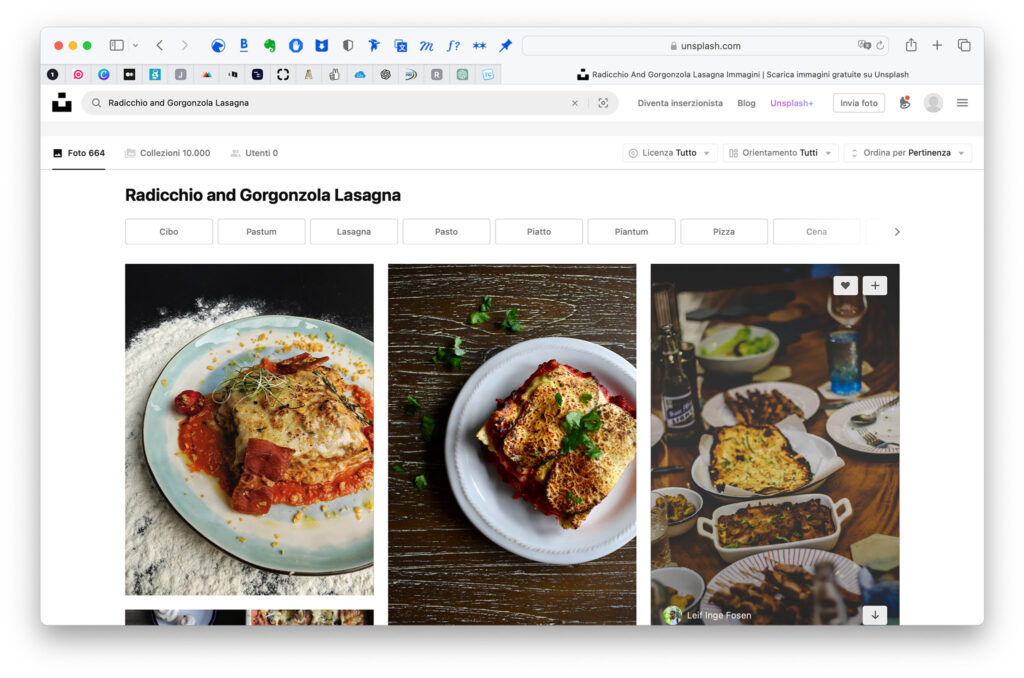Open the user profile avatar
This screenshot has height=678, width=1024.
(933, 103)
